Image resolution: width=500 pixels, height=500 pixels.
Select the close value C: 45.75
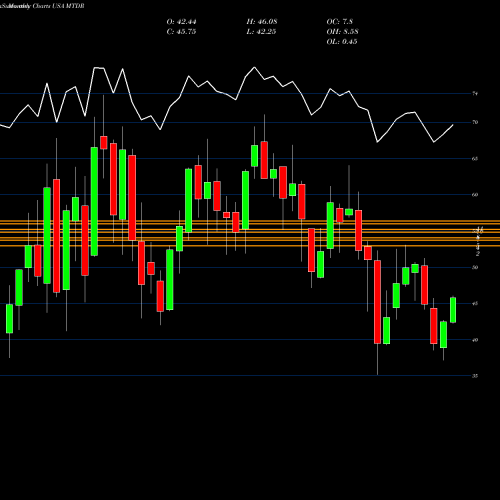[181, 32]
